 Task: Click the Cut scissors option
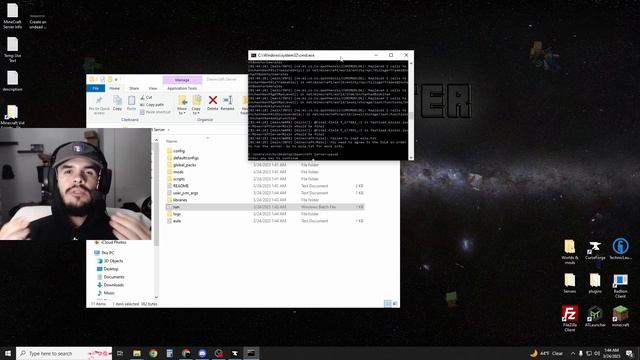point(146,98)
